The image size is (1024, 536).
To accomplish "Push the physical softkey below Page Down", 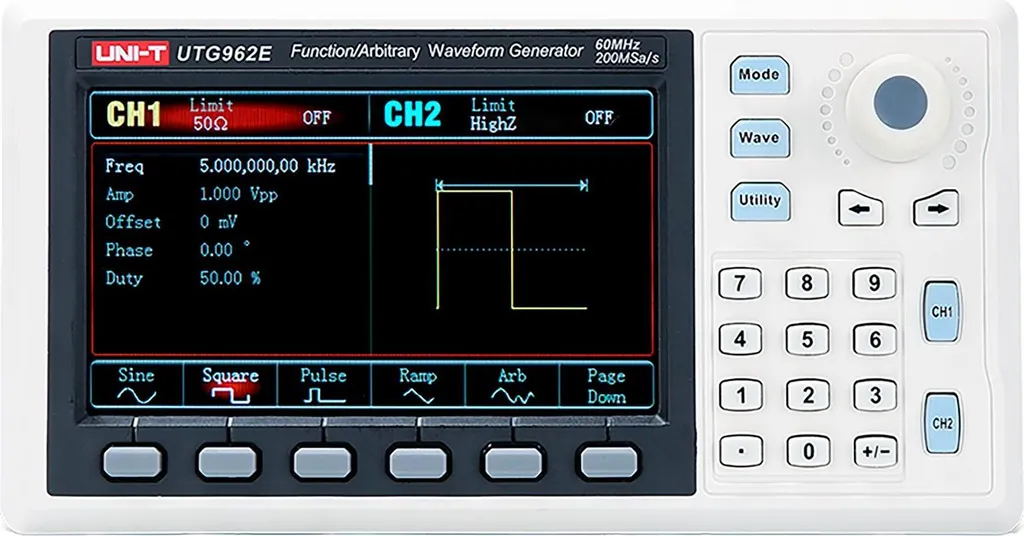I will pyautogui.click(x=609, y=462).
